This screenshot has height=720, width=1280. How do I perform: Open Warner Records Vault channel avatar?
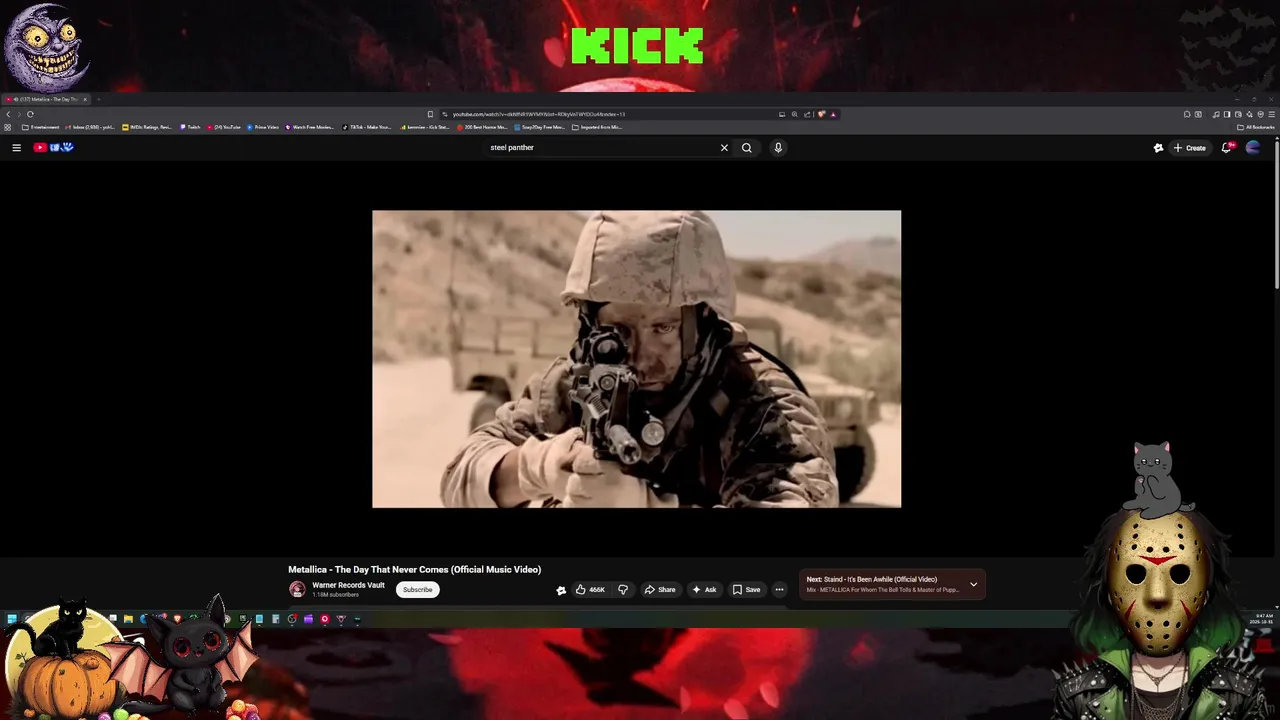(x=297, y=589)
